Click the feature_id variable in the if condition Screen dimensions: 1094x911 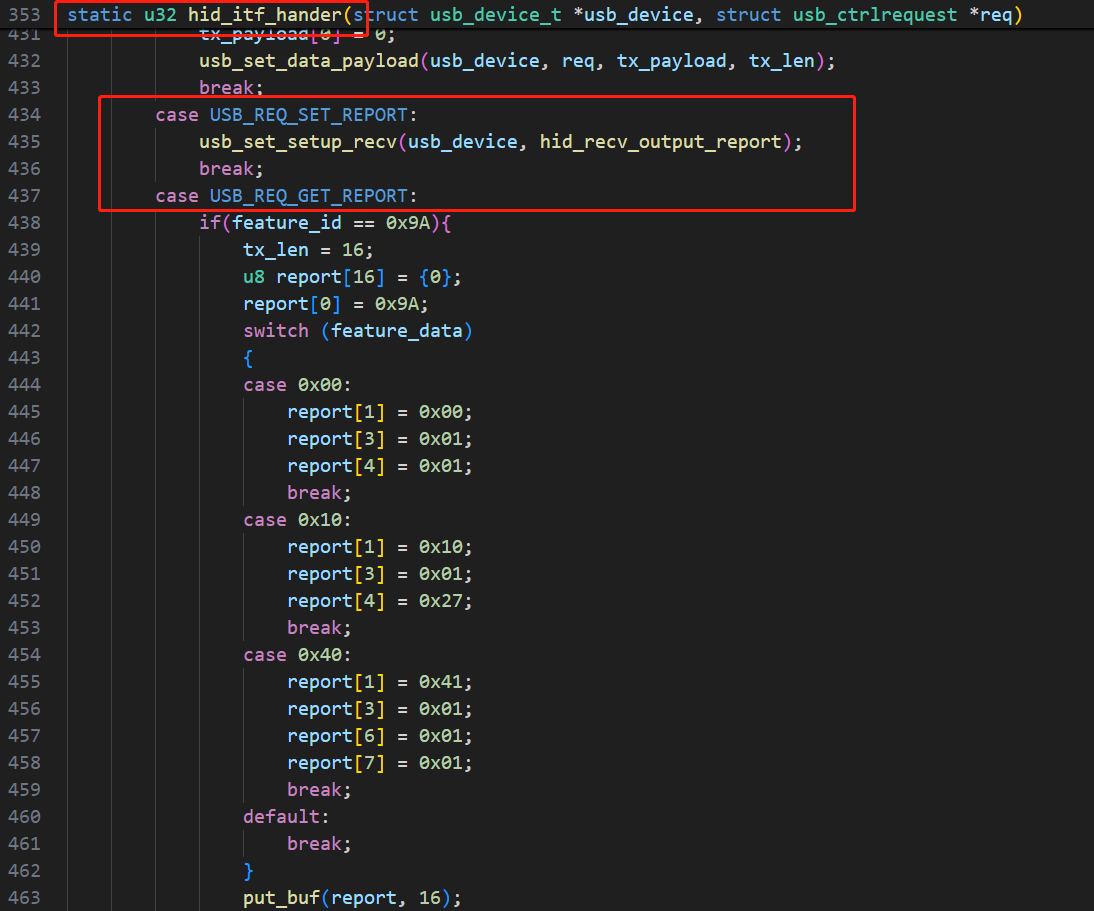[287, 223]
